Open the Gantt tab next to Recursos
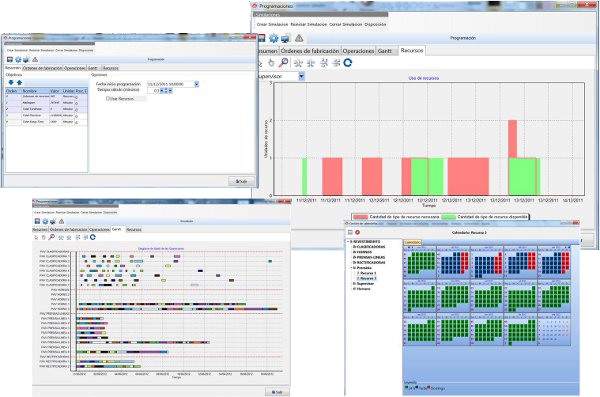The height and width of the screenshot is (397, 600). tap(385, 51)
